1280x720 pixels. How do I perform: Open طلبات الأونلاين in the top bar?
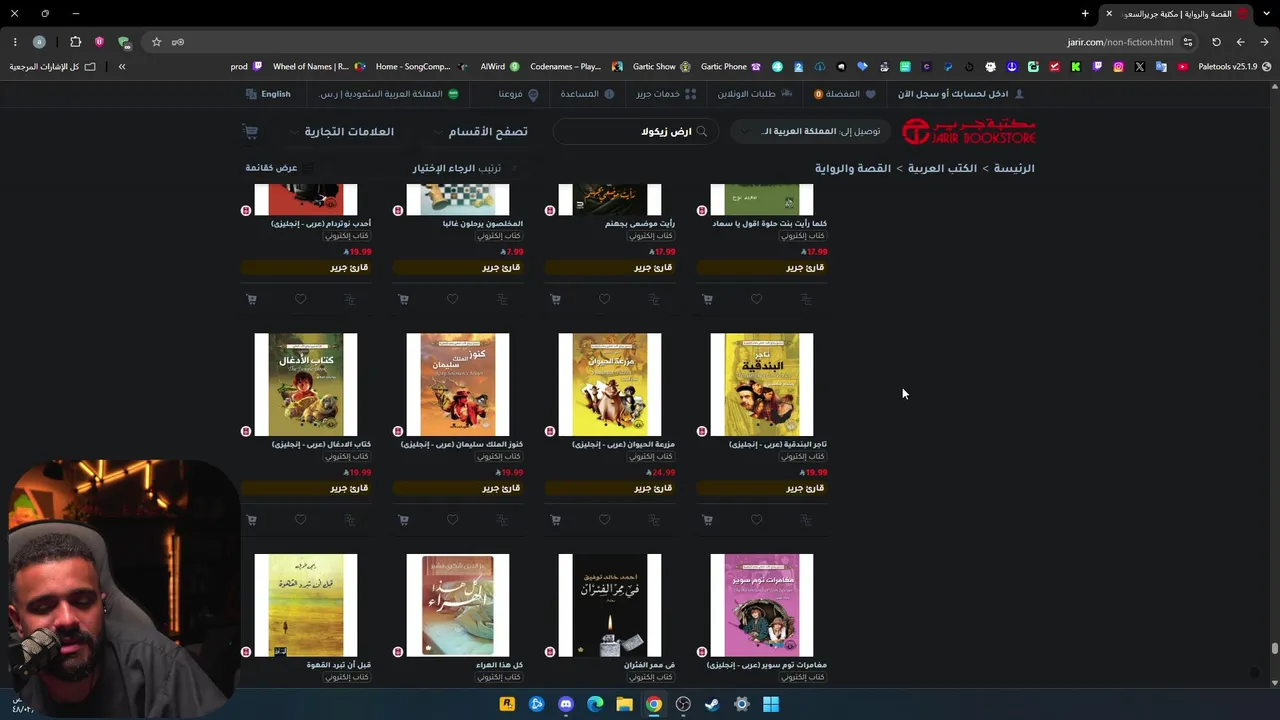pyautogui.click(x=754, y=94)
